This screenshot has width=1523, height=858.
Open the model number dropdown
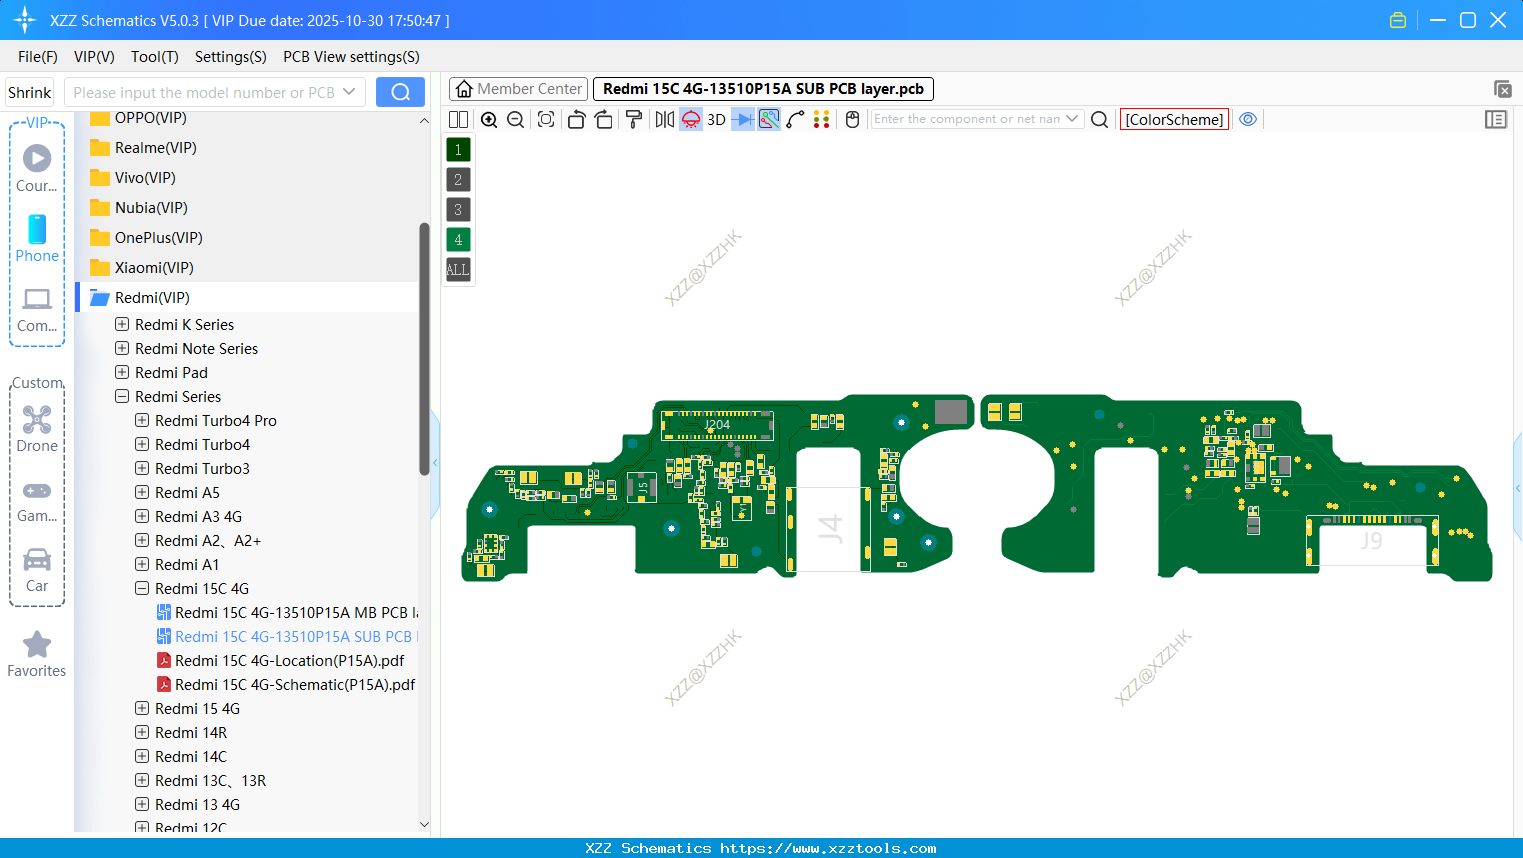click(x=349, y=92)
